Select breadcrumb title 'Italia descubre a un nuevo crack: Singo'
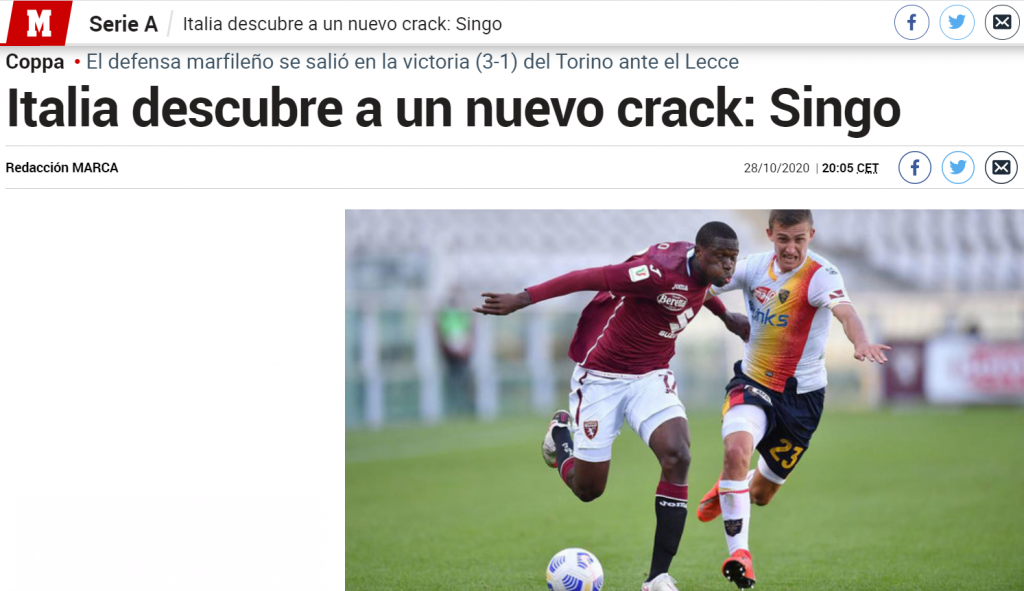Viewport: 1024px width, 591px height. point(342,24)
